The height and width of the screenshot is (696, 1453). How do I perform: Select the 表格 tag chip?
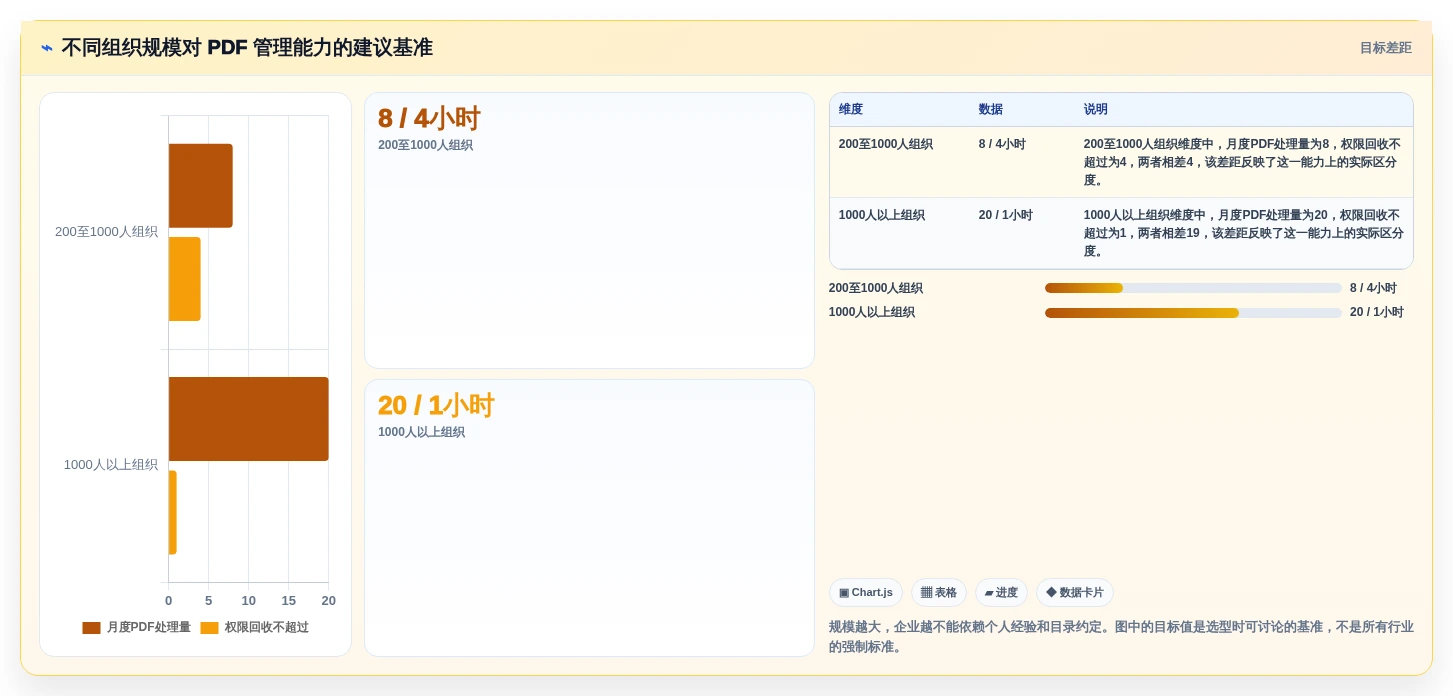(x=939, y=593)
